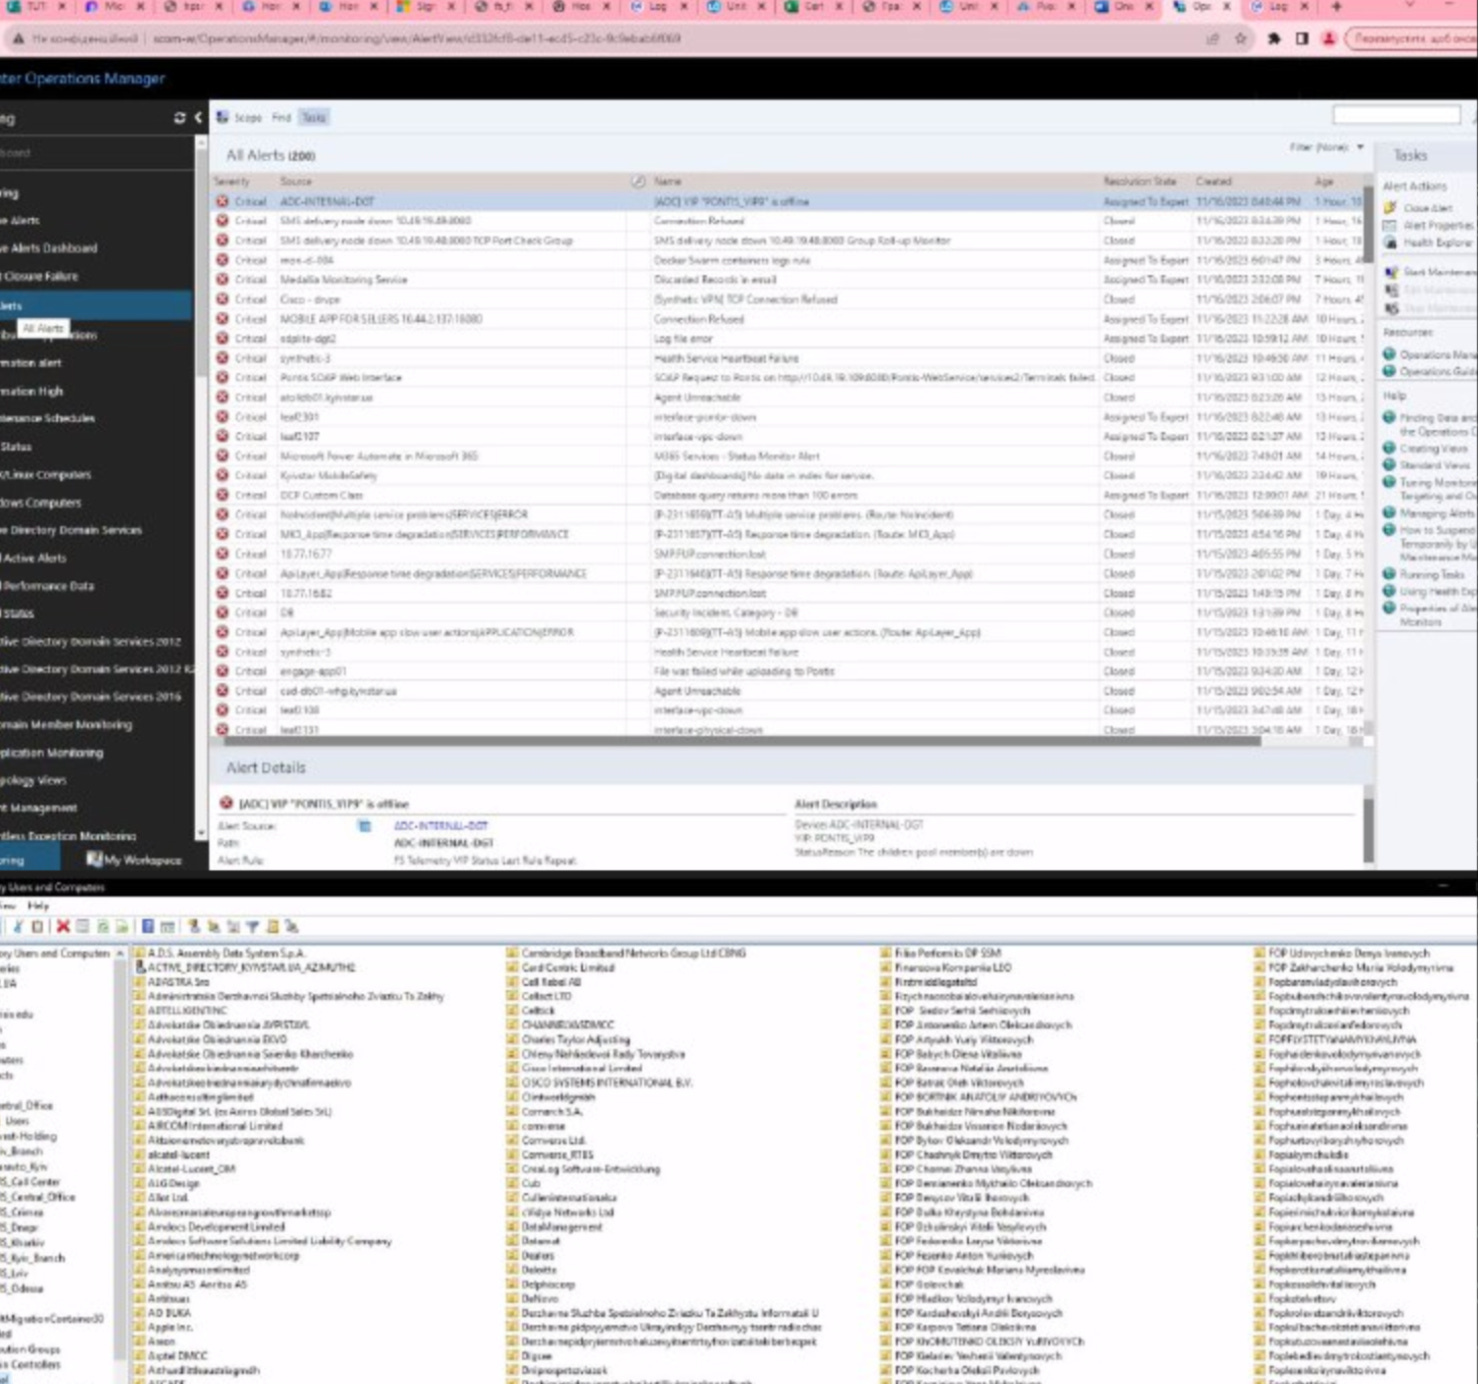The image size is (1478, 1384).
Task: Click critical icon of MOBILE APP FOR SELLERS row
Action: click(x=222, y=319)
